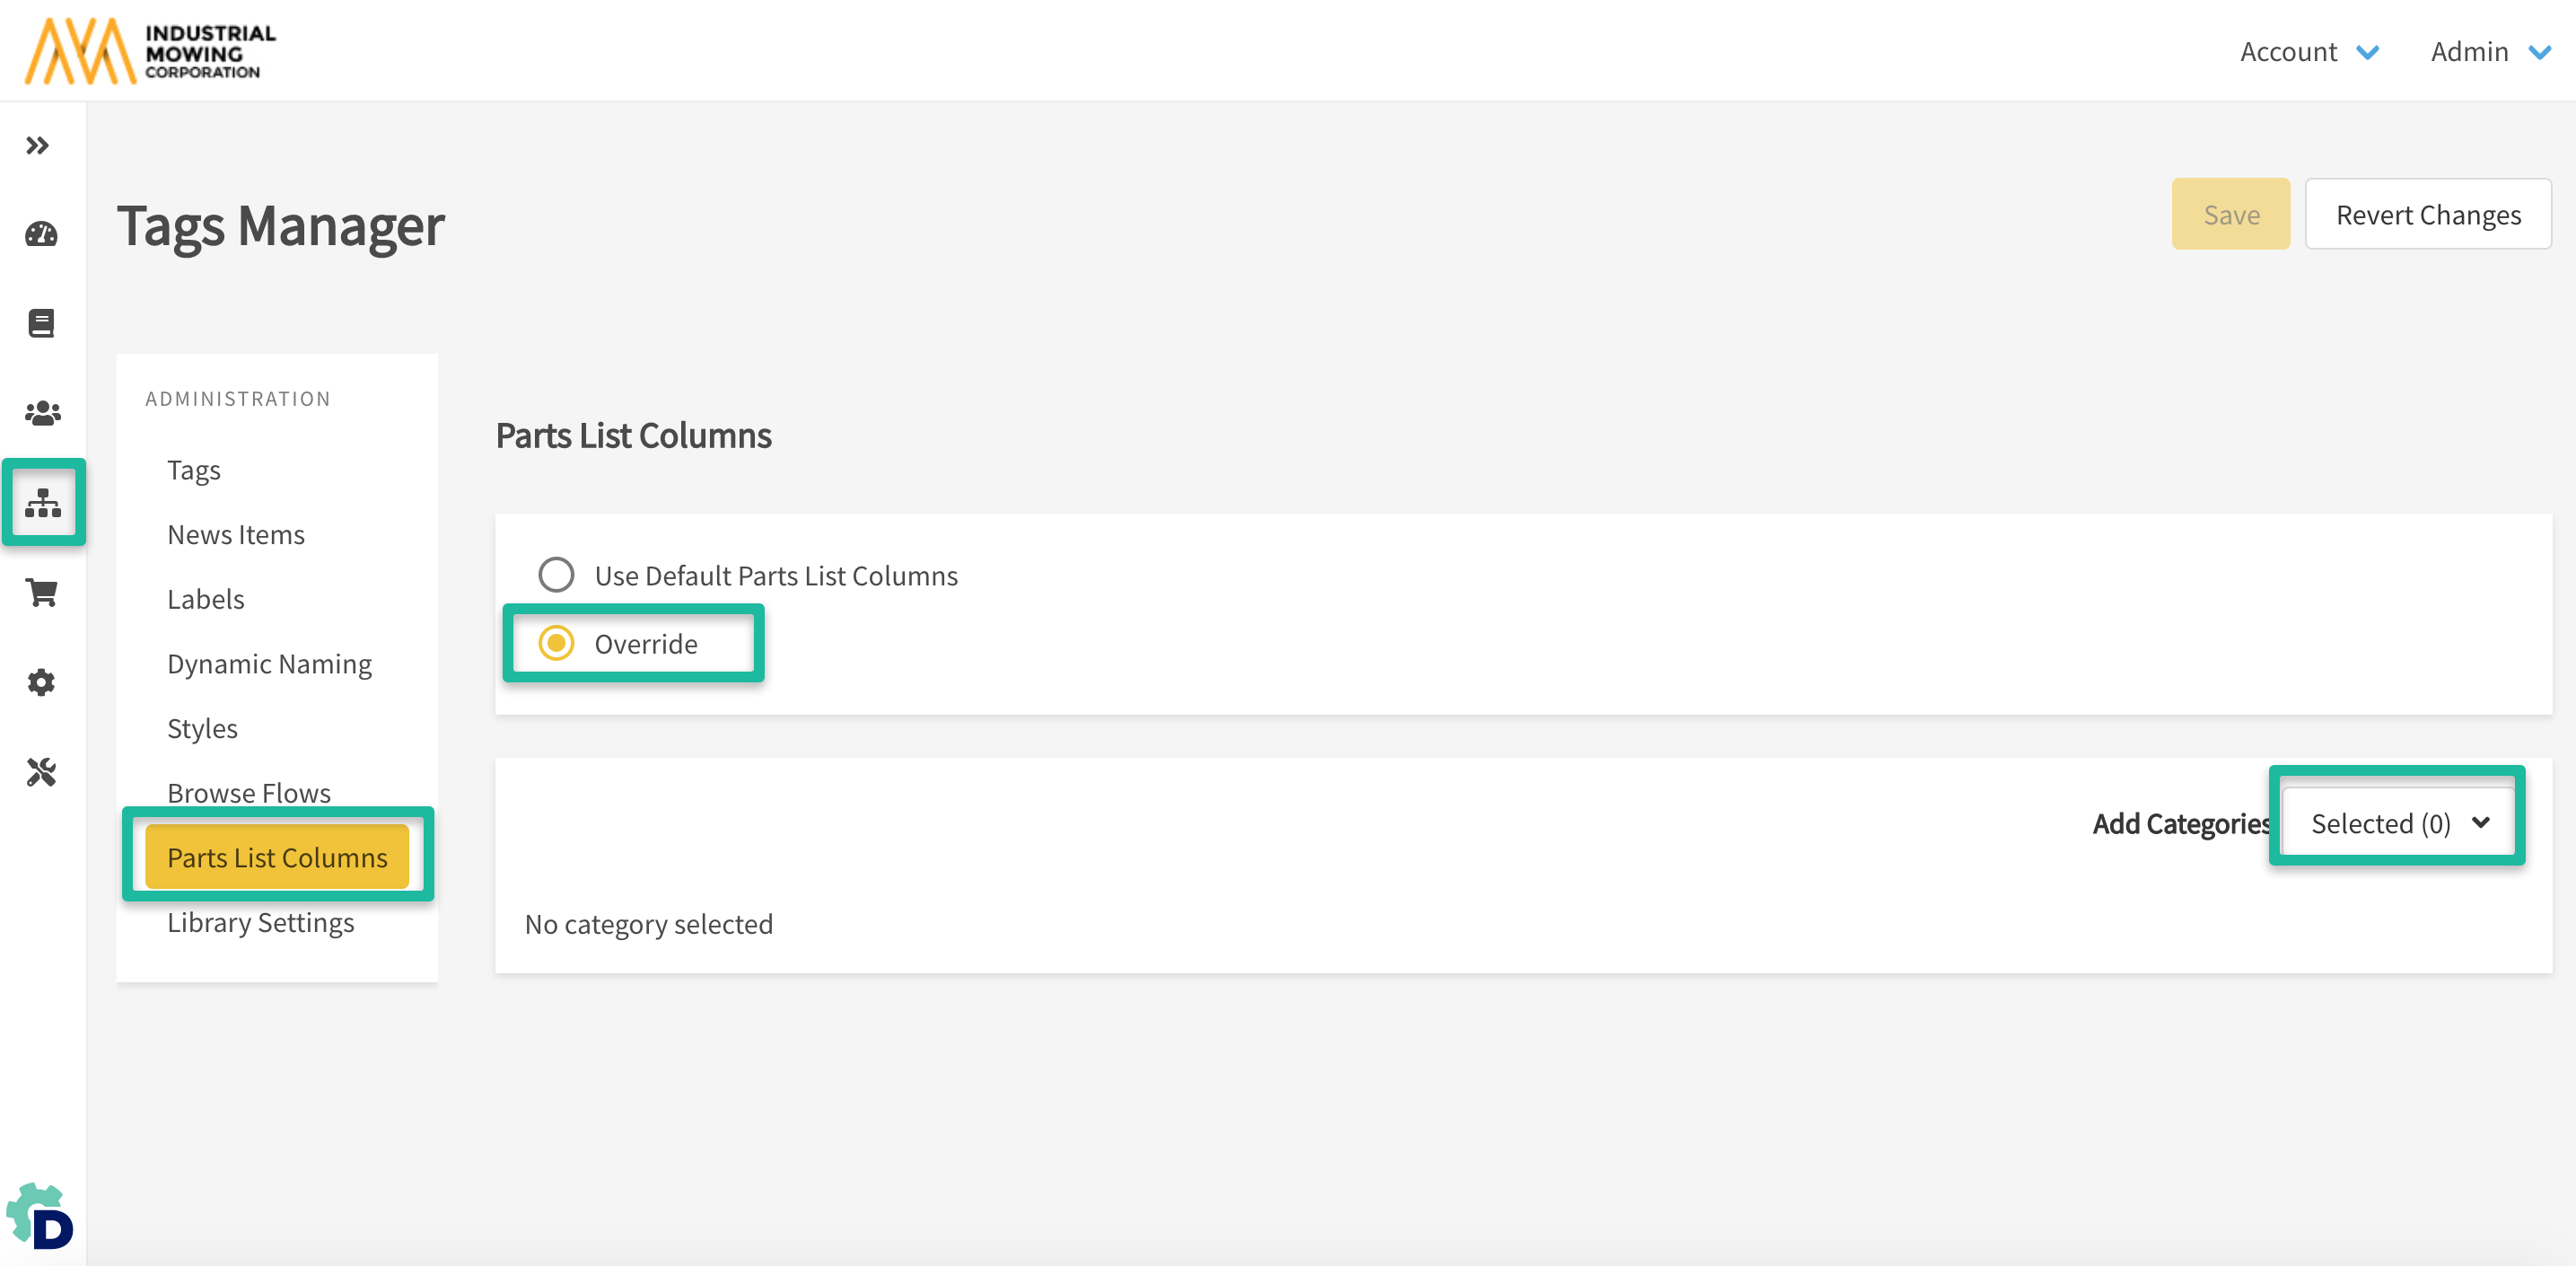Screen dimensions: 2576x1266
Task: Open the settings gear icon
Action: point(41,682)
